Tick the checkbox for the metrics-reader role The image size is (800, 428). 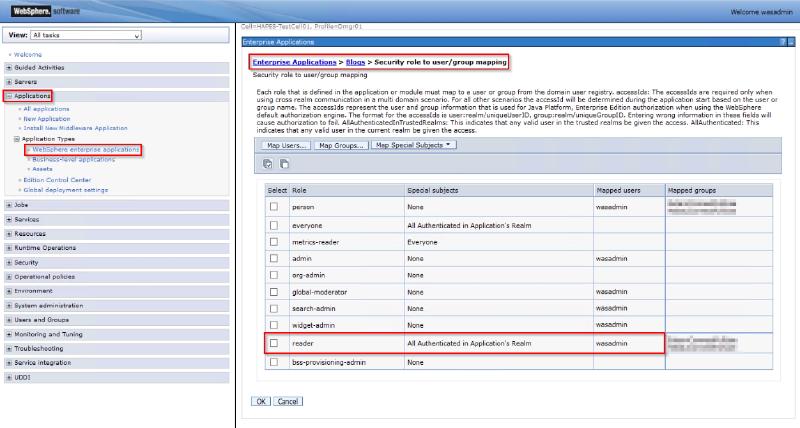tap(274, 242)
